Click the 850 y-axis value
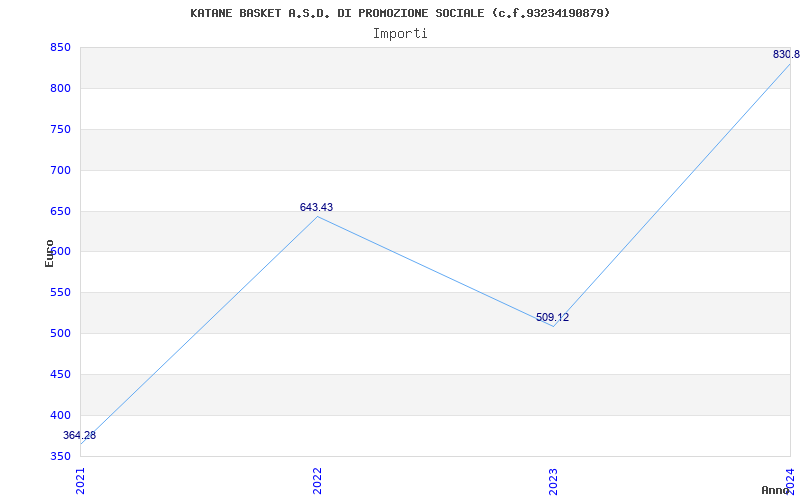 tap(60, 48)
